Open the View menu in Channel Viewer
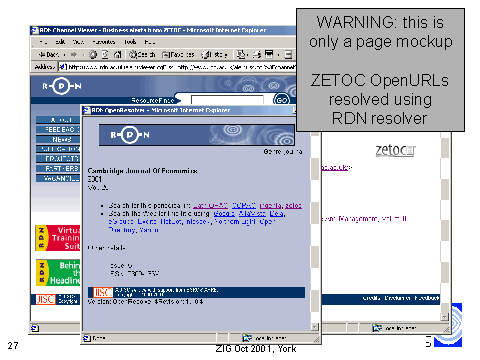480x360 pixels. (x=78, y=42)
